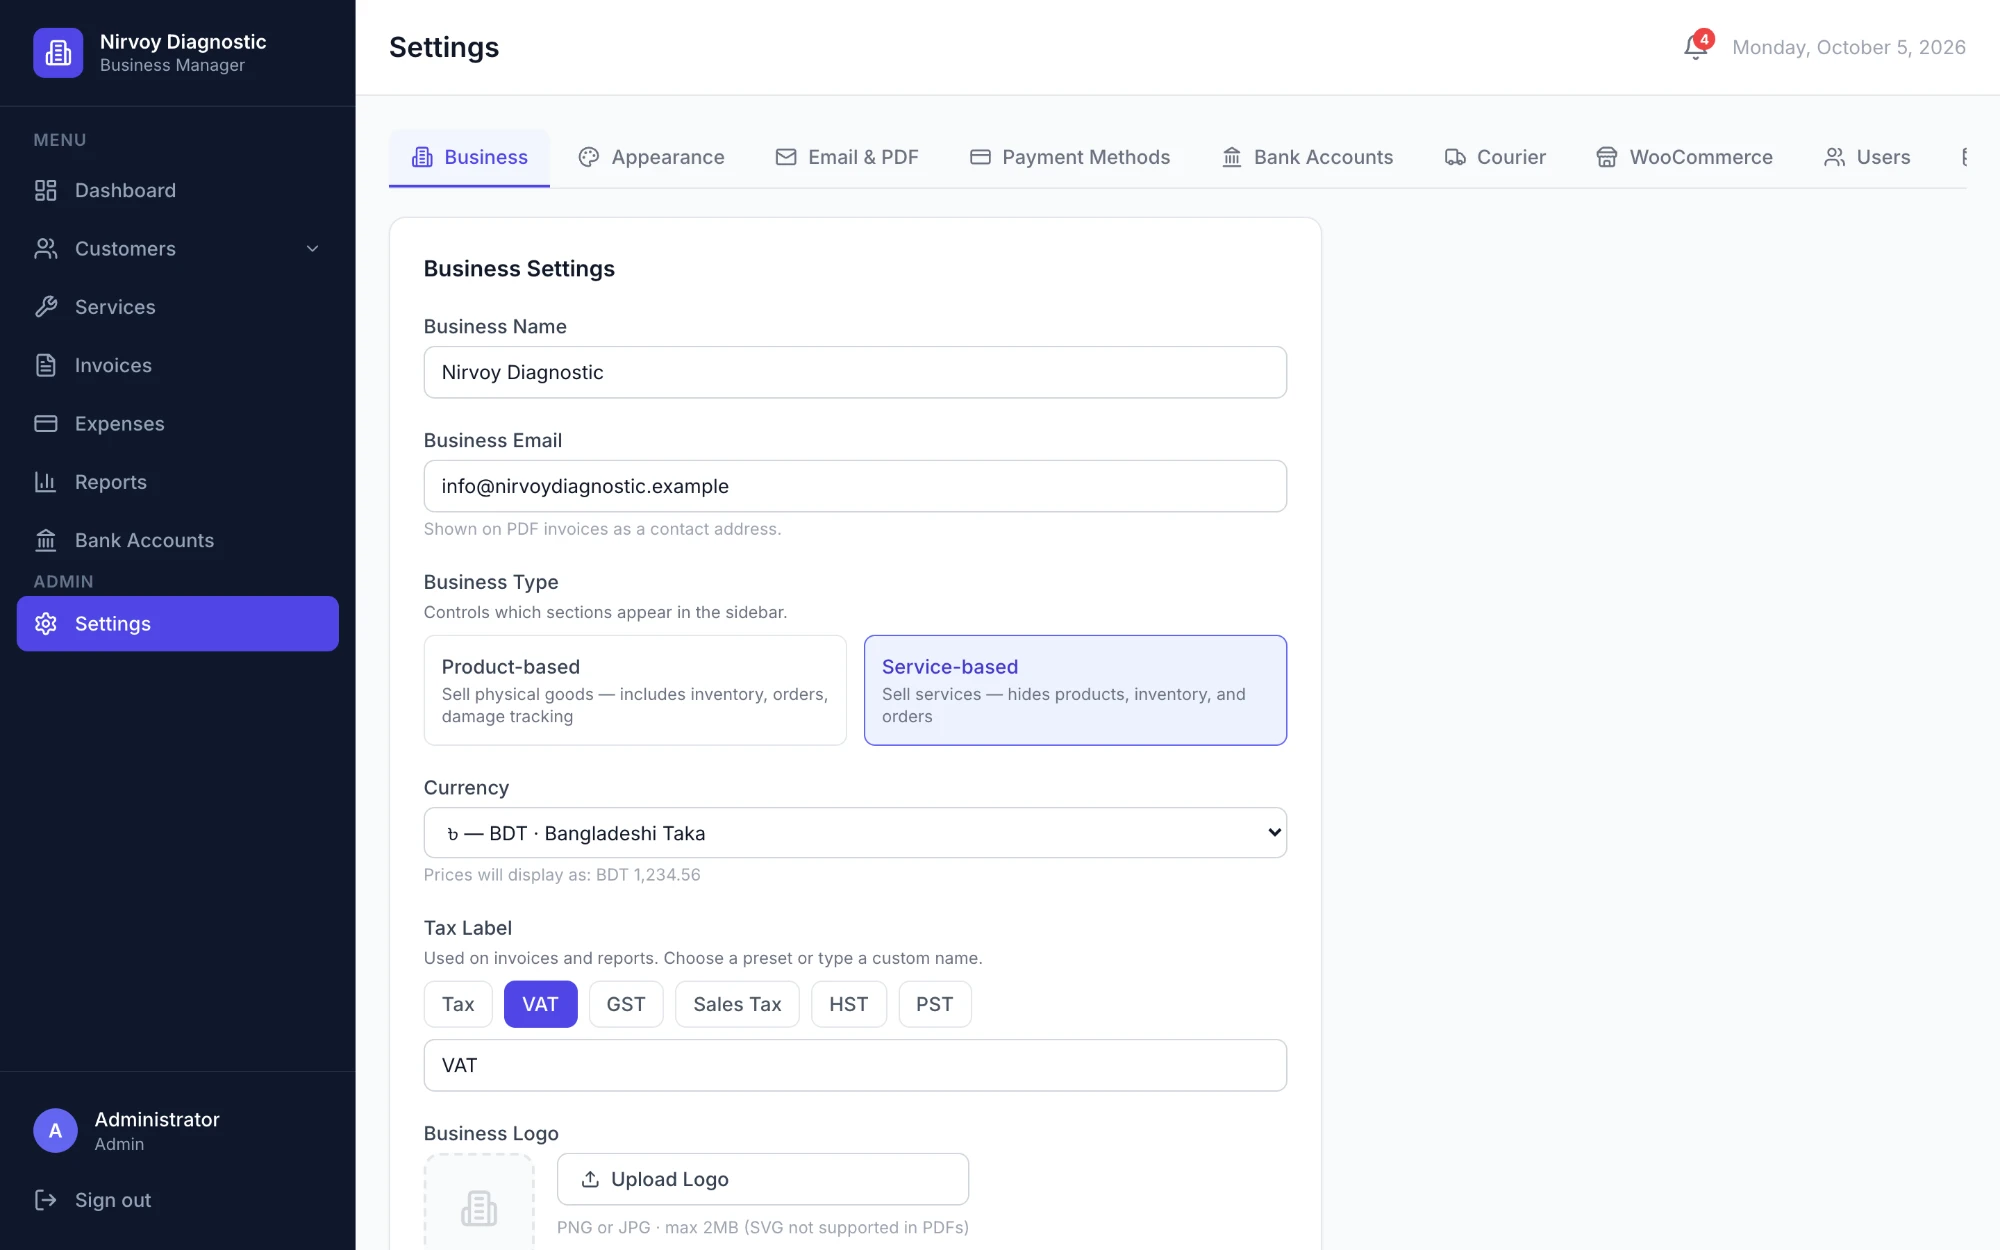This screenshot has height=1250, width=2000.
Task: Click the Invoices document icon
Action: coord(46,365)
